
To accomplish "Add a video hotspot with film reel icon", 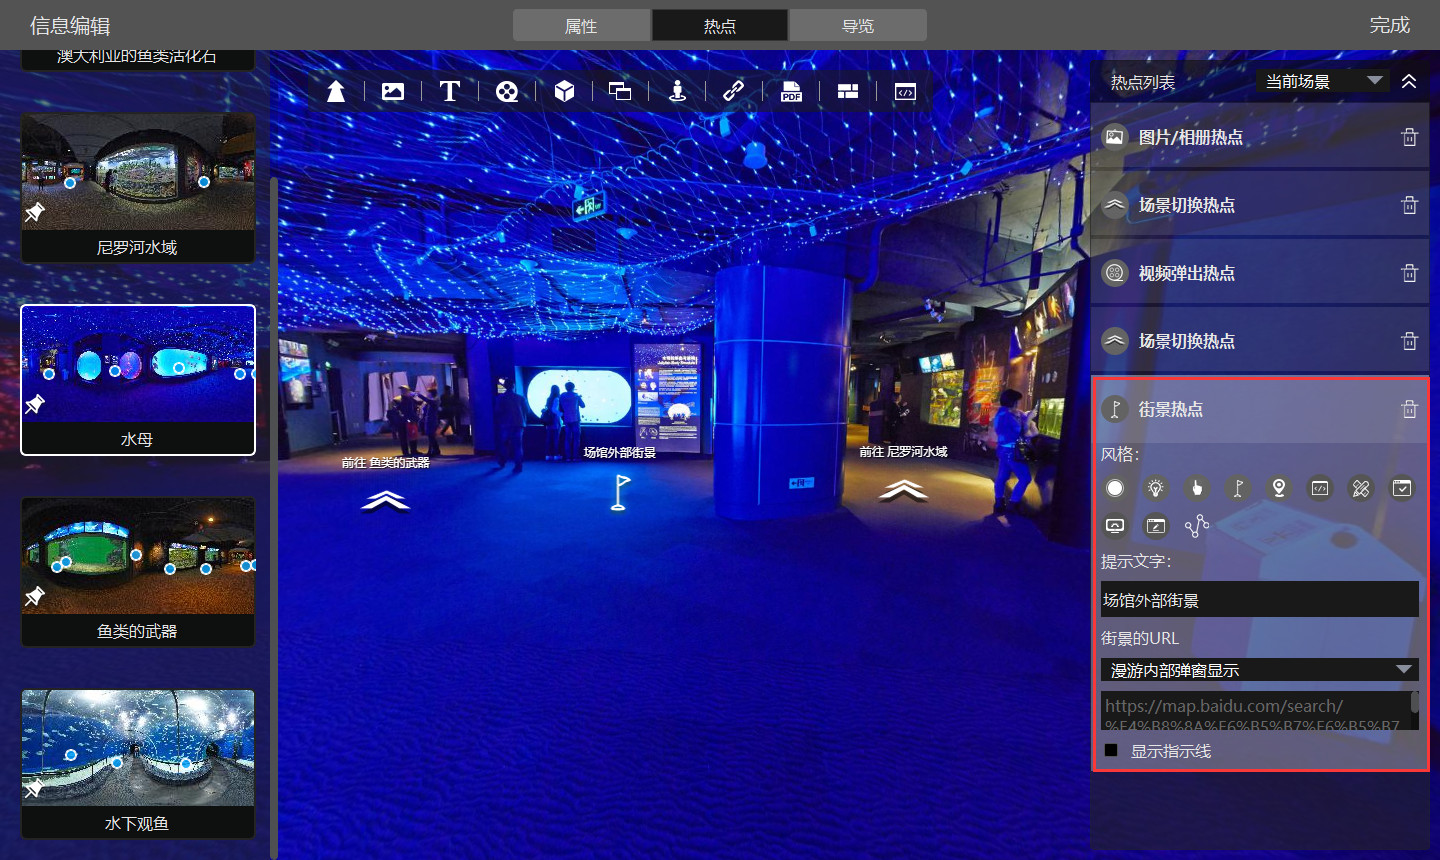I will point(507,92).
